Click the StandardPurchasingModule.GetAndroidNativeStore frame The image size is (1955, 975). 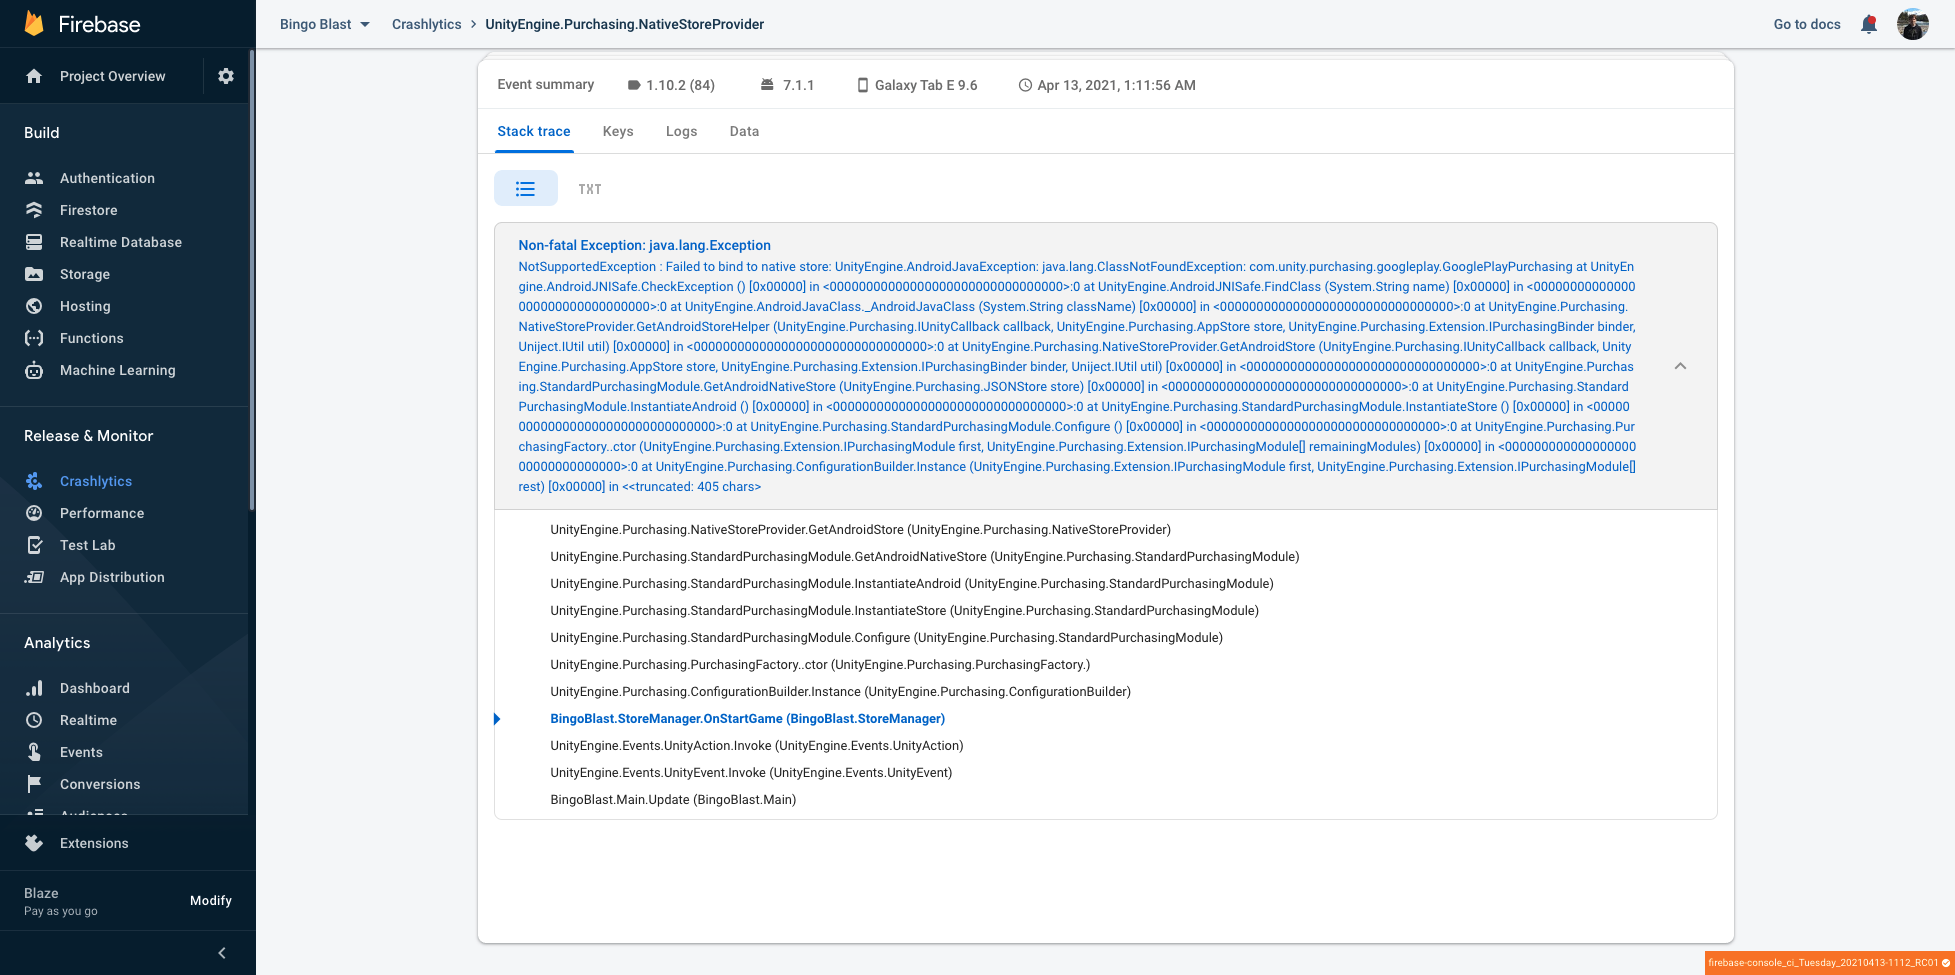[x=925, y=557]
